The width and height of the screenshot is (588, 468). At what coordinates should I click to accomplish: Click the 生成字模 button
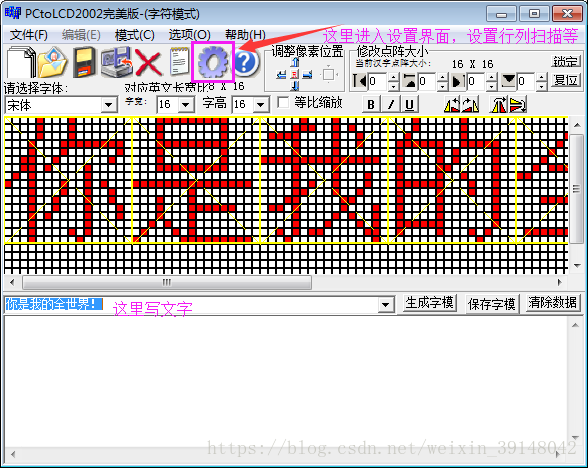tap(429, 303)
